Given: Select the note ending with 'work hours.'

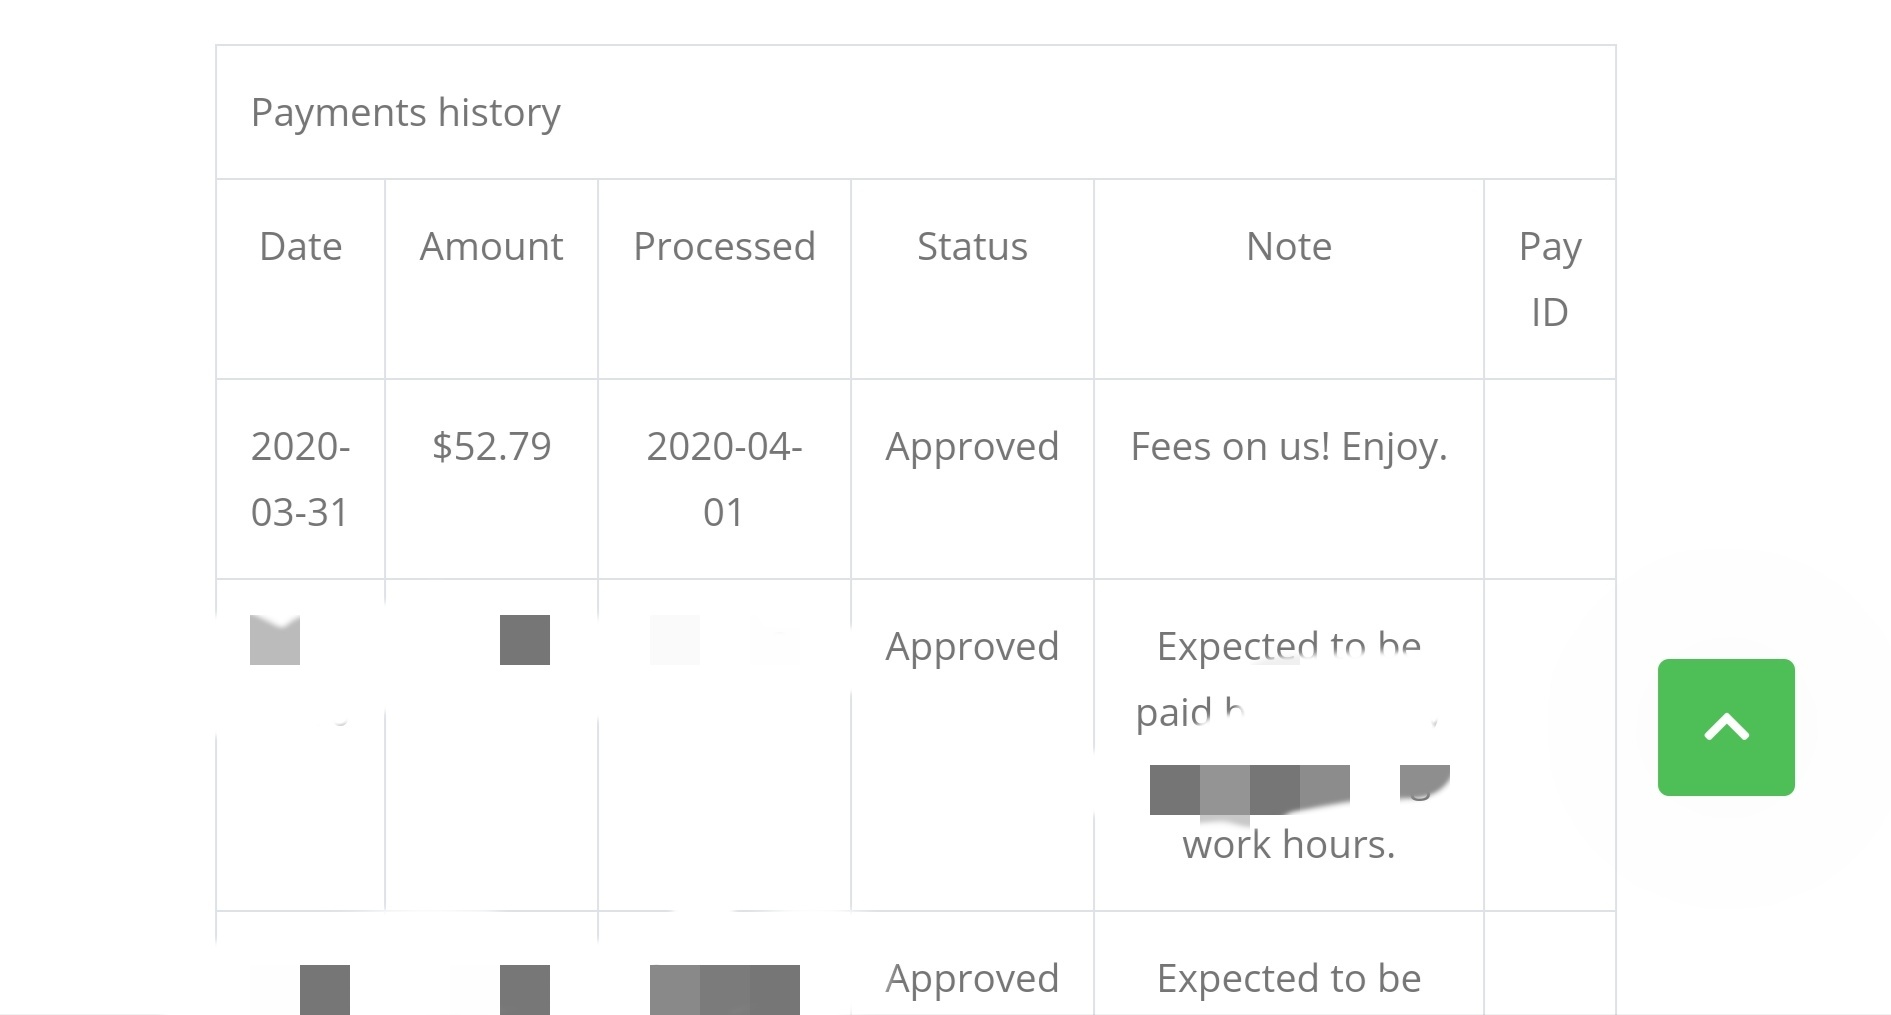Looking at the screenshot, I should (x=1288, y=745).
